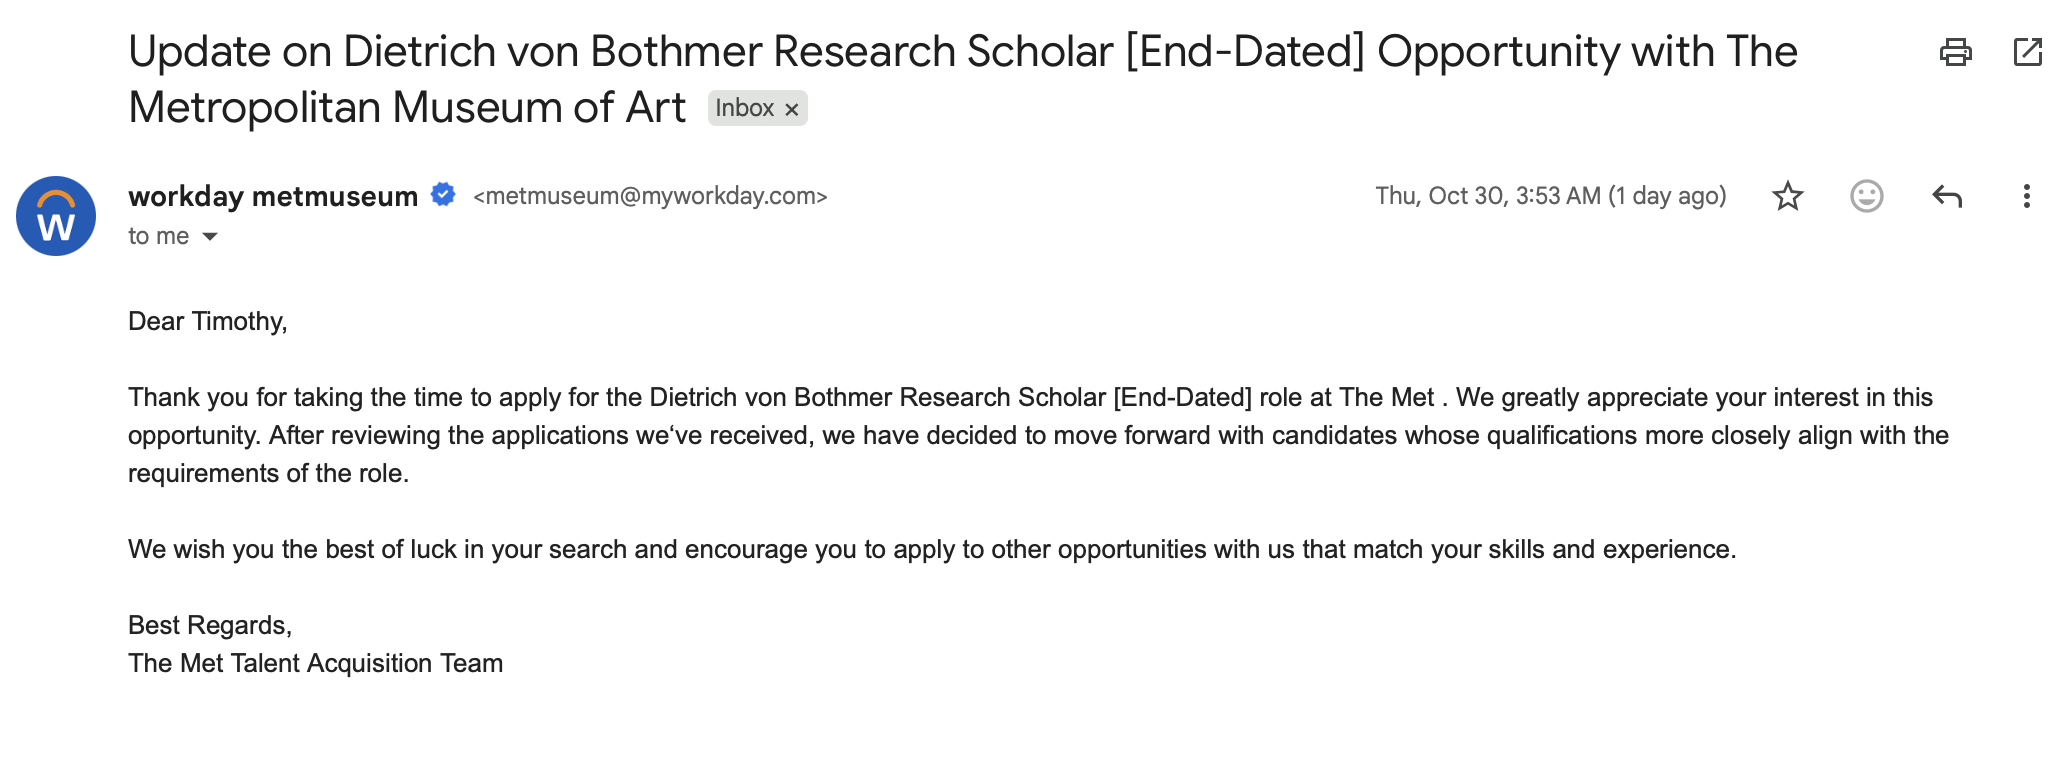Click the Workday sender avatar

pos(56,216)
